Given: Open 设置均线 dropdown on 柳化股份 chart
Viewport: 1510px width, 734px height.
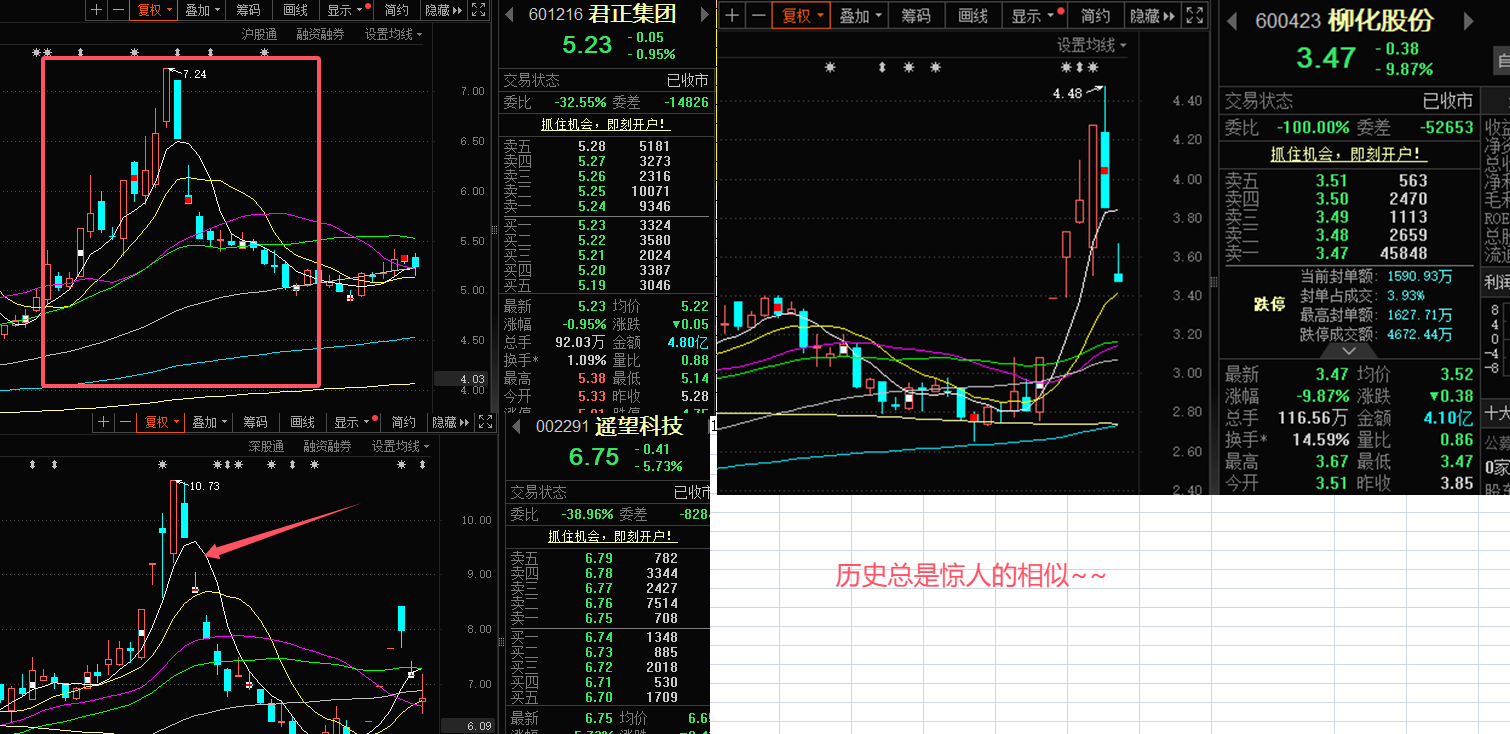Looking at the screenshot, I should [x=1092, y=45].
